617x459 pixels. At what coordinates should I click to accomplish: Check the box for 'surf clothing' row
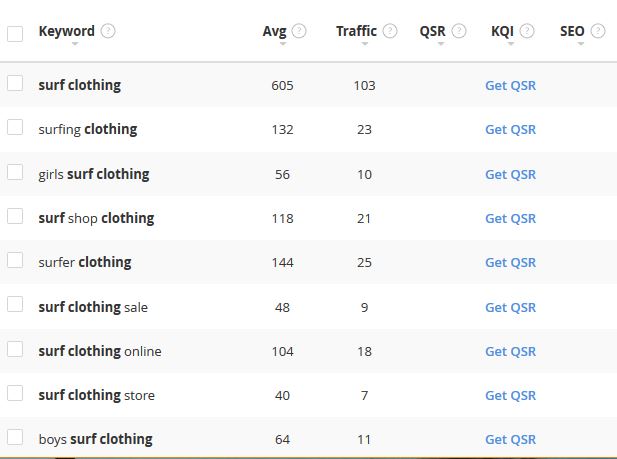[15, 84]
